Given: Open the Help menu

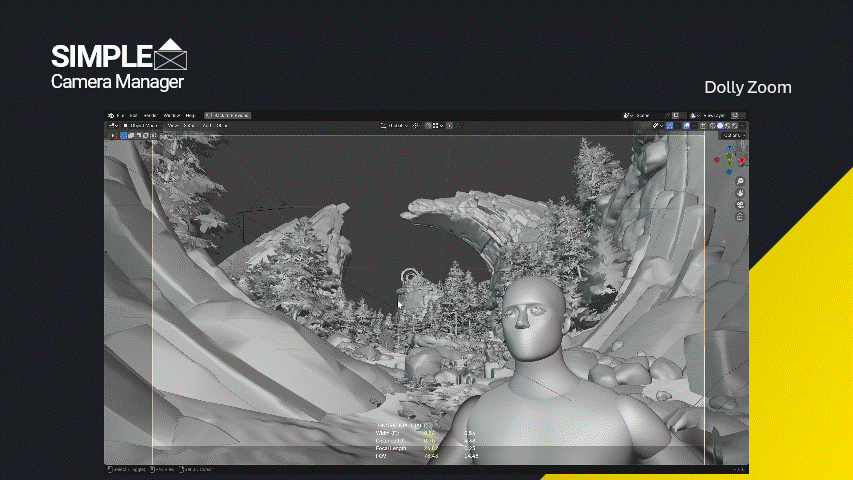Looking at the screenshot, I should tap(190, 115).
